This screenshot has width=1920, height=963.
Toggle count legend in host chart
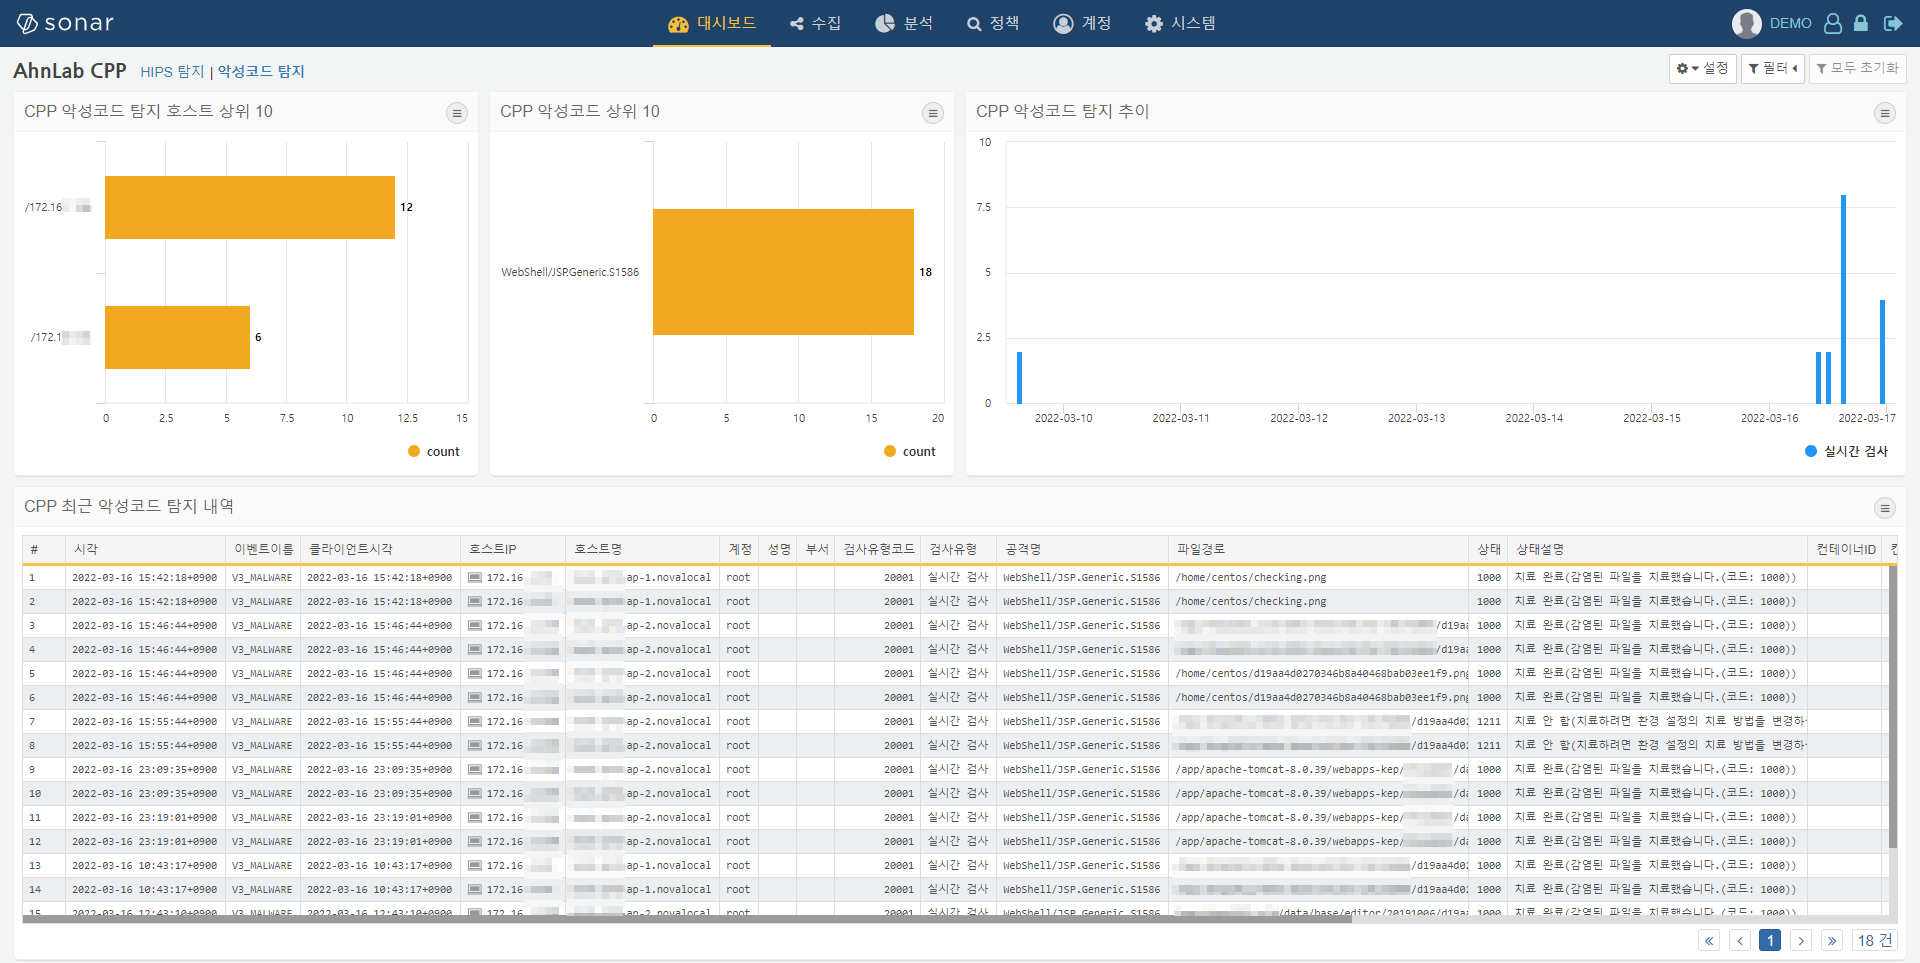434,451
